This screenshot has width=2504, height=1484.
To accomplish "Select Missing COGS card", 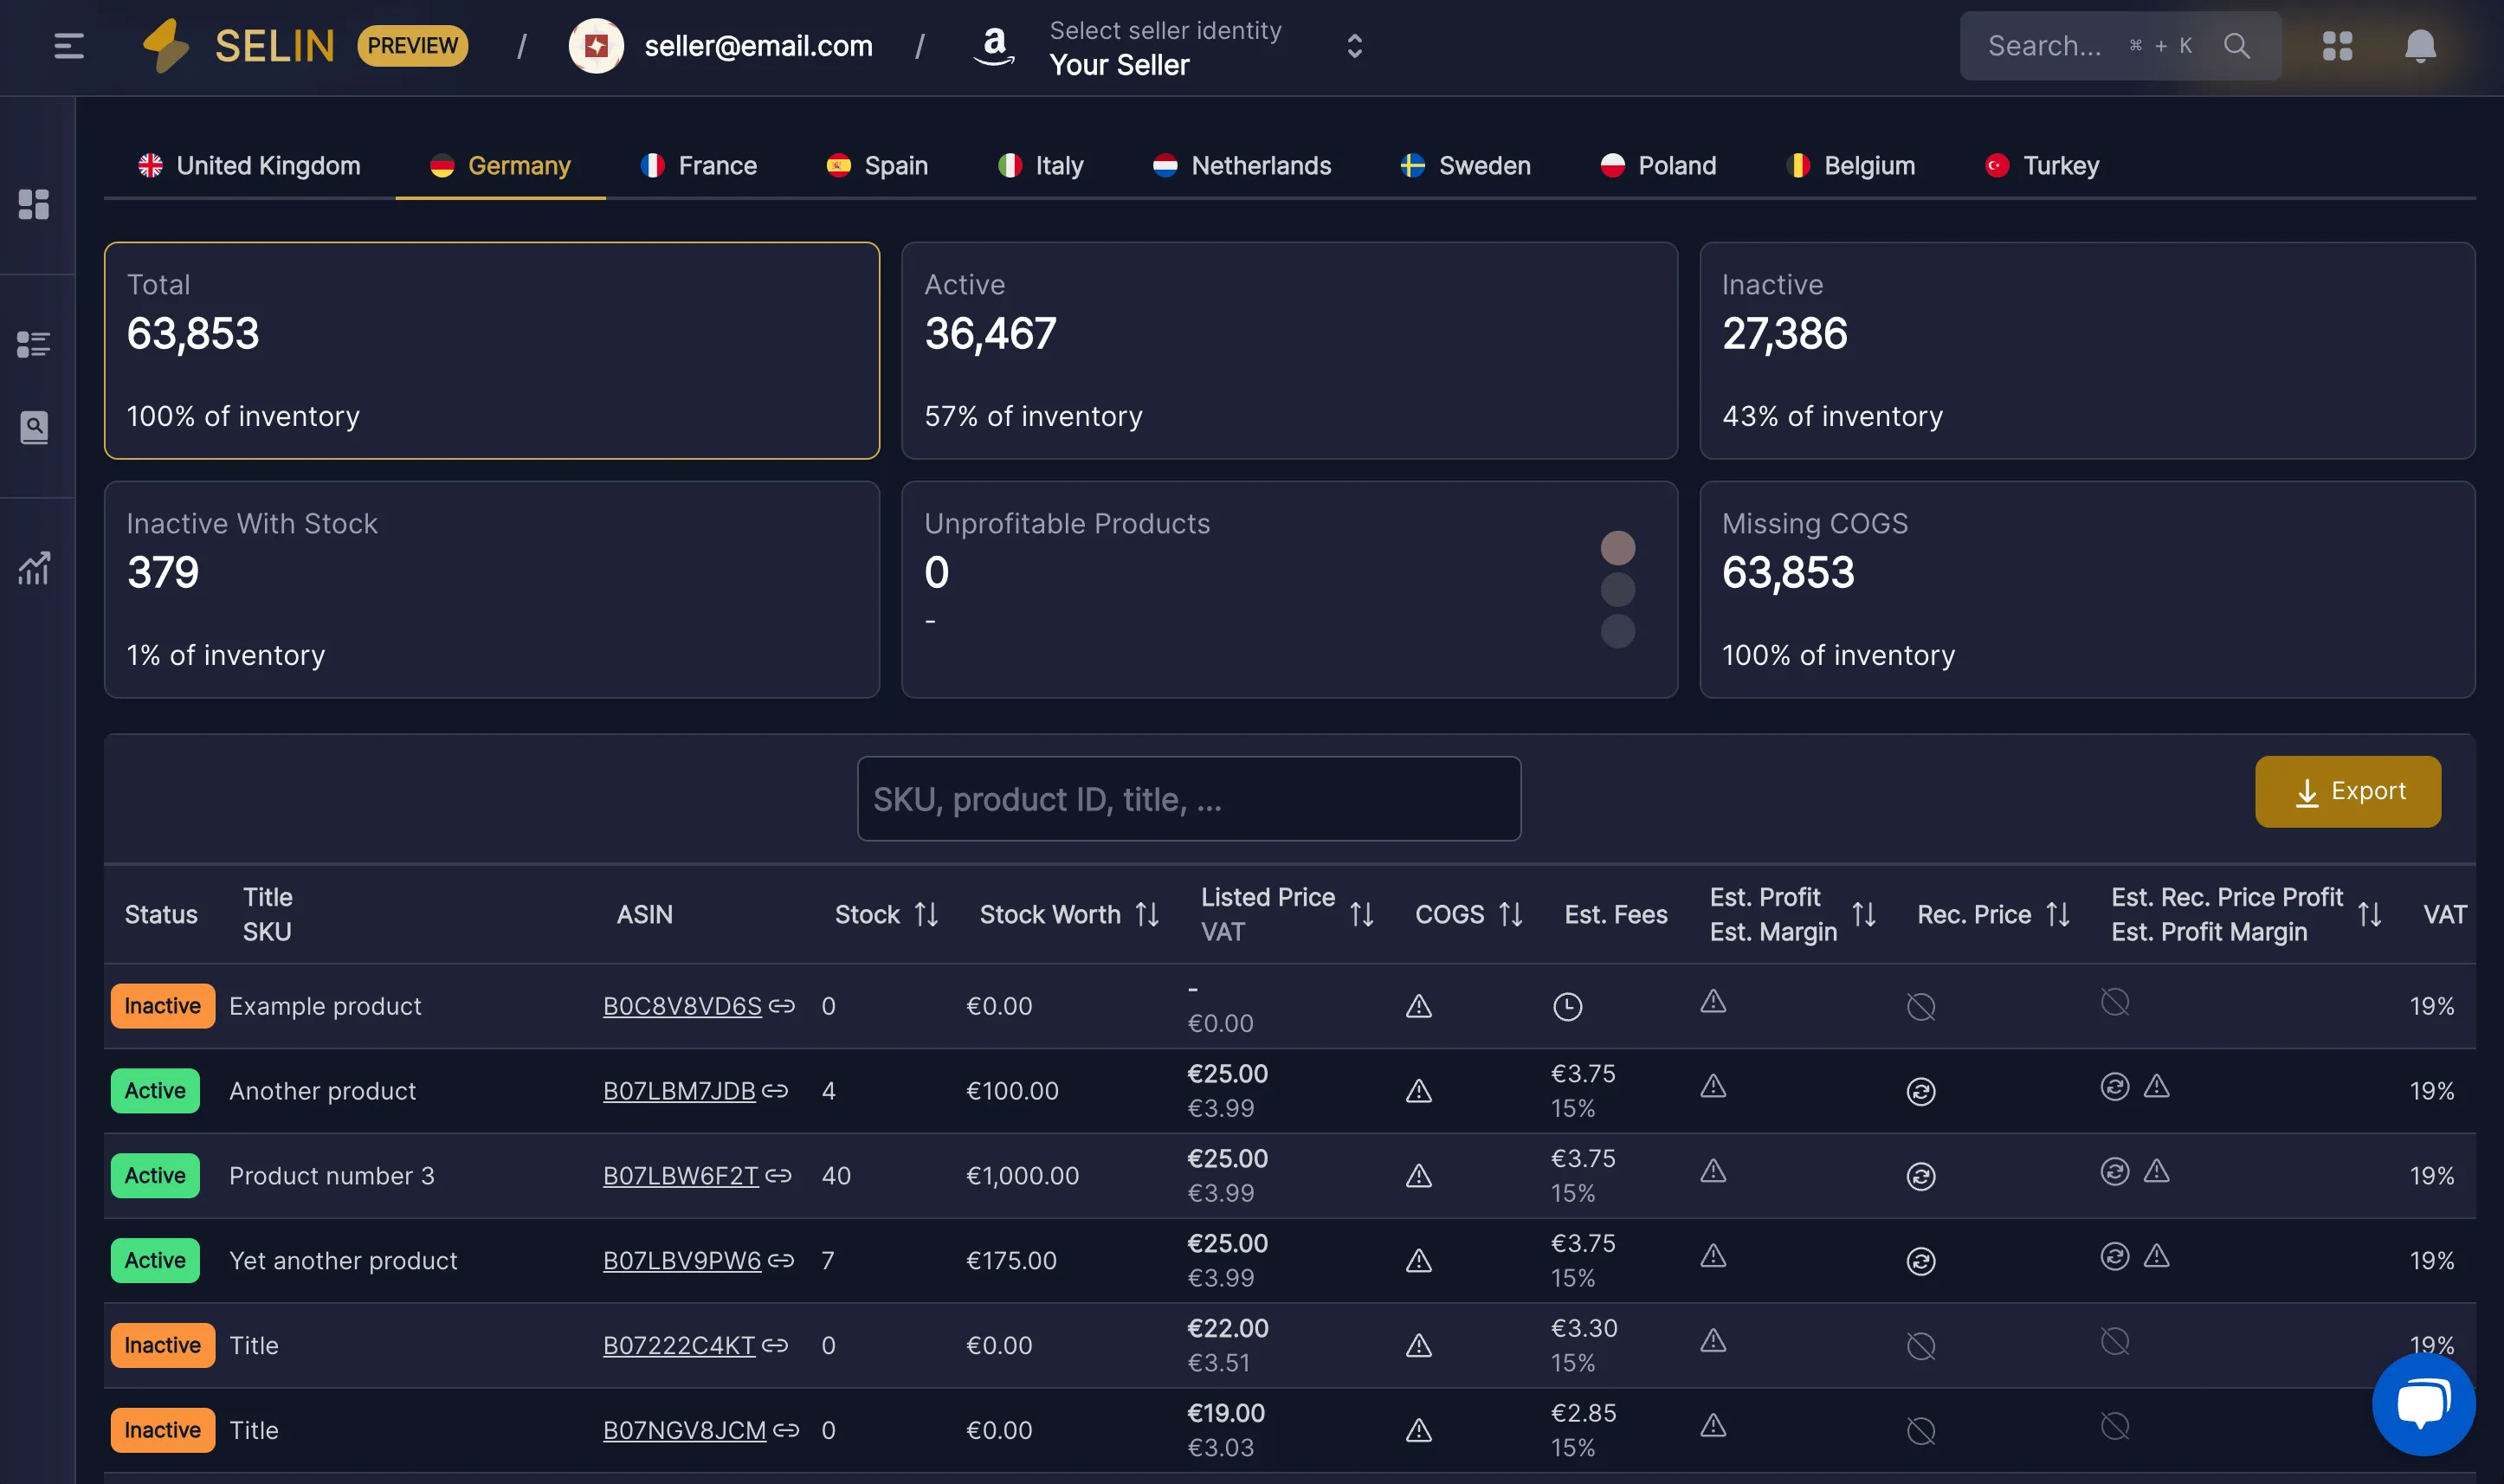I will 2087,589.
